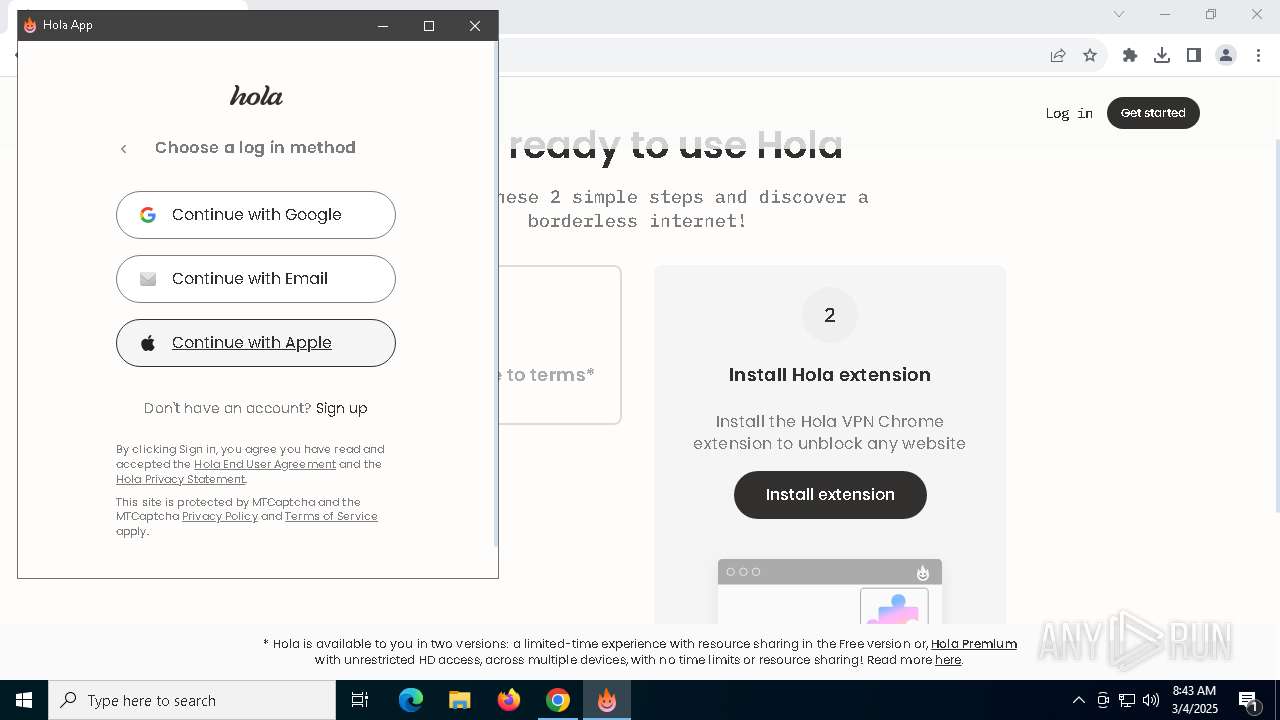This screenshot has width=1280, height=720.
Task: Switch to Hola app on taskbar
Action: pos(607,700)
